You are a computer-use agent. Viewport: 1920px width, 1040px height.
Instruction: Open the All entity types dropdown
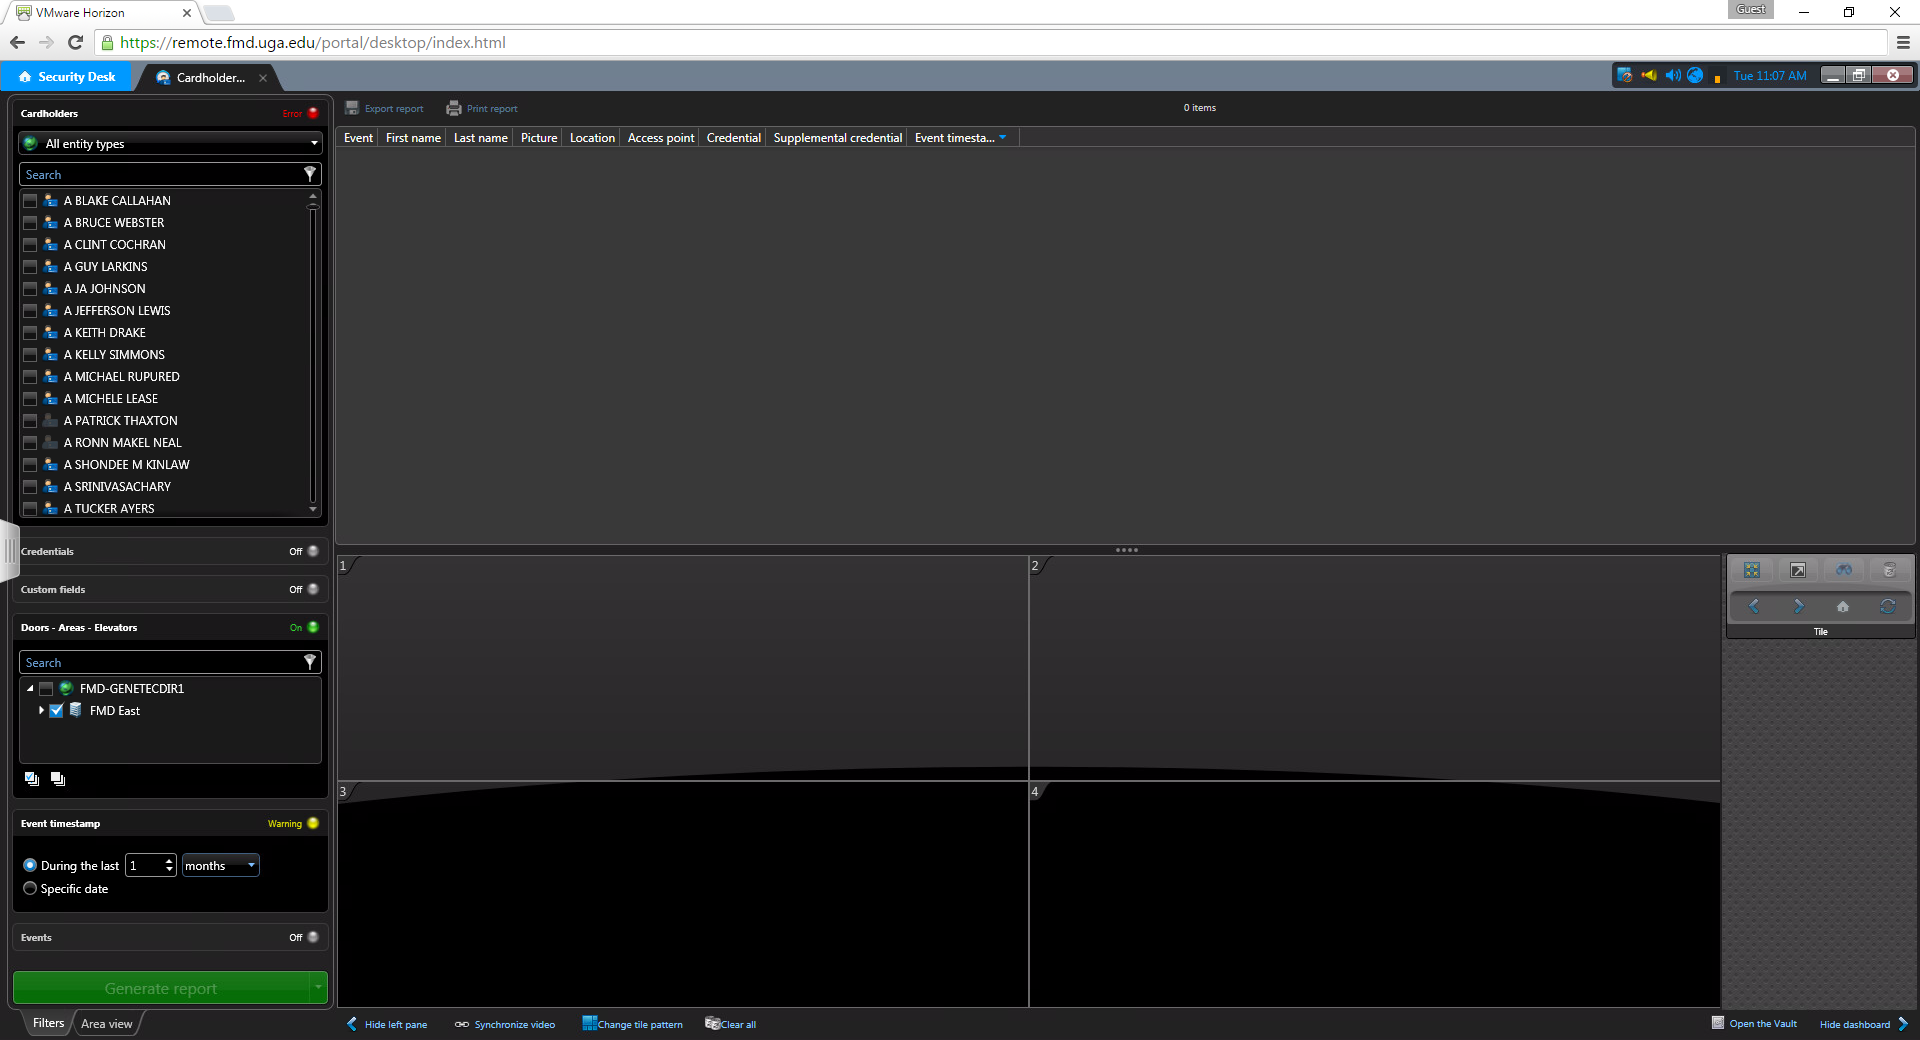pyautogui.click(x=170, y=144)
